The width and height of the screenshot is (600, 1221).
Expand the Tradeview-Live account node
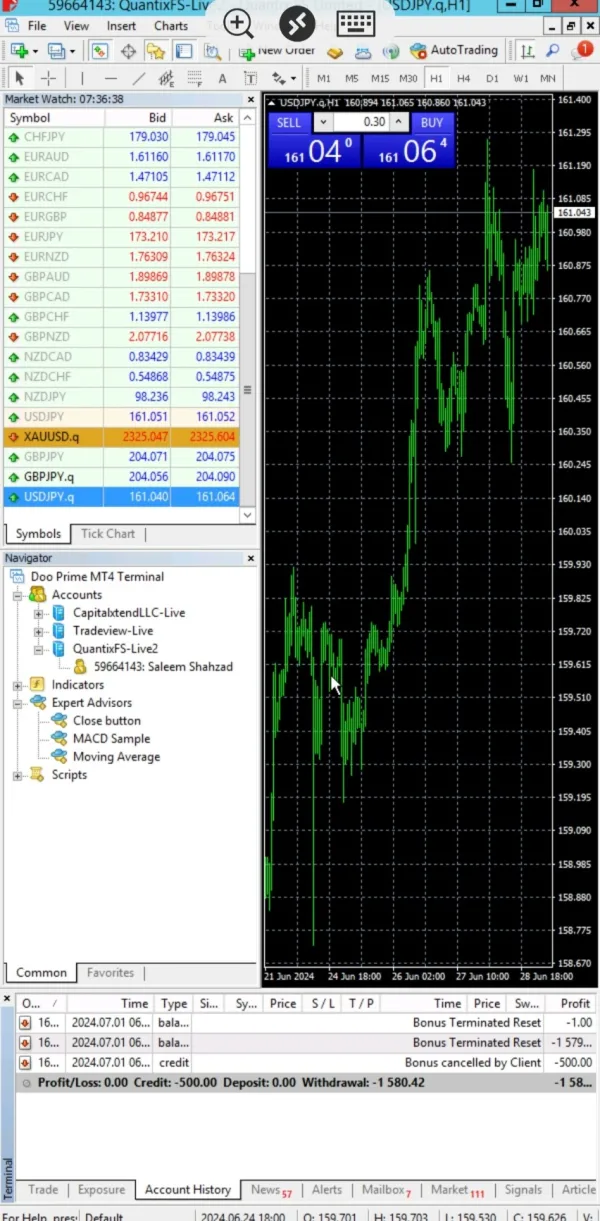pos(39,631)
